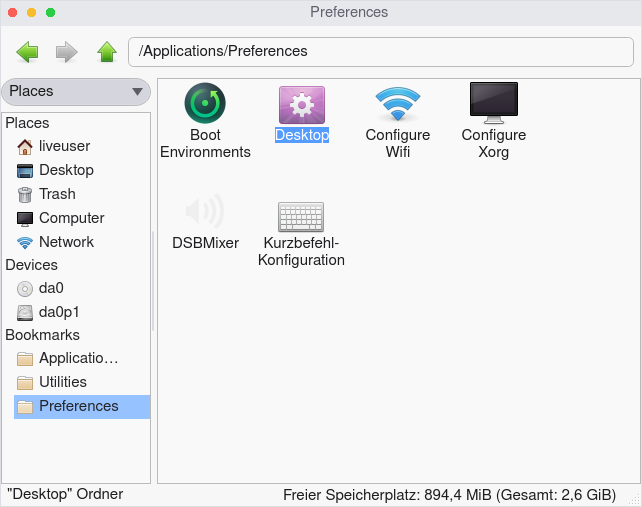The height and width of the screenshot is (507, 642).
Task: Select Computer label in the sidebar
Action: (x=72, y=218)
